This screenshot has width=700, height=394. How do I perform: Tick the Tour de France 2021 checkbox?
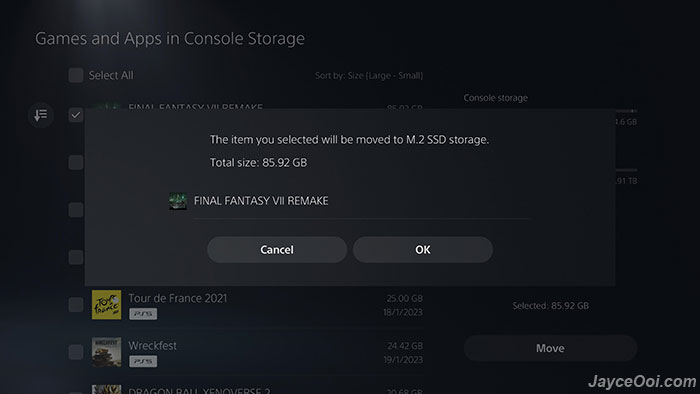[x=76, y=305]
